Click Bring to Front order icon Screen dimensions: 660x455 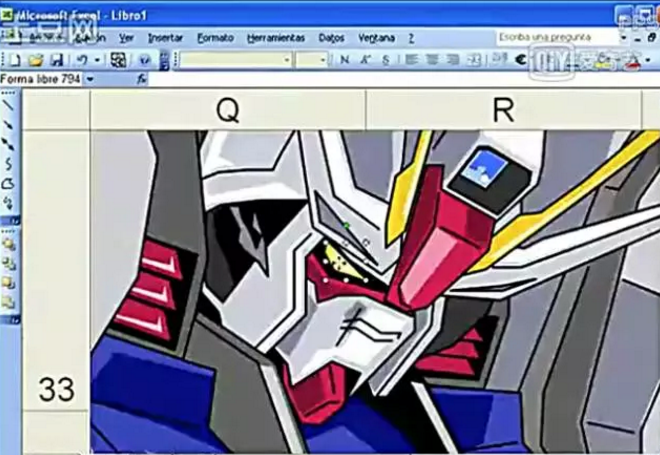coord(8,244)
